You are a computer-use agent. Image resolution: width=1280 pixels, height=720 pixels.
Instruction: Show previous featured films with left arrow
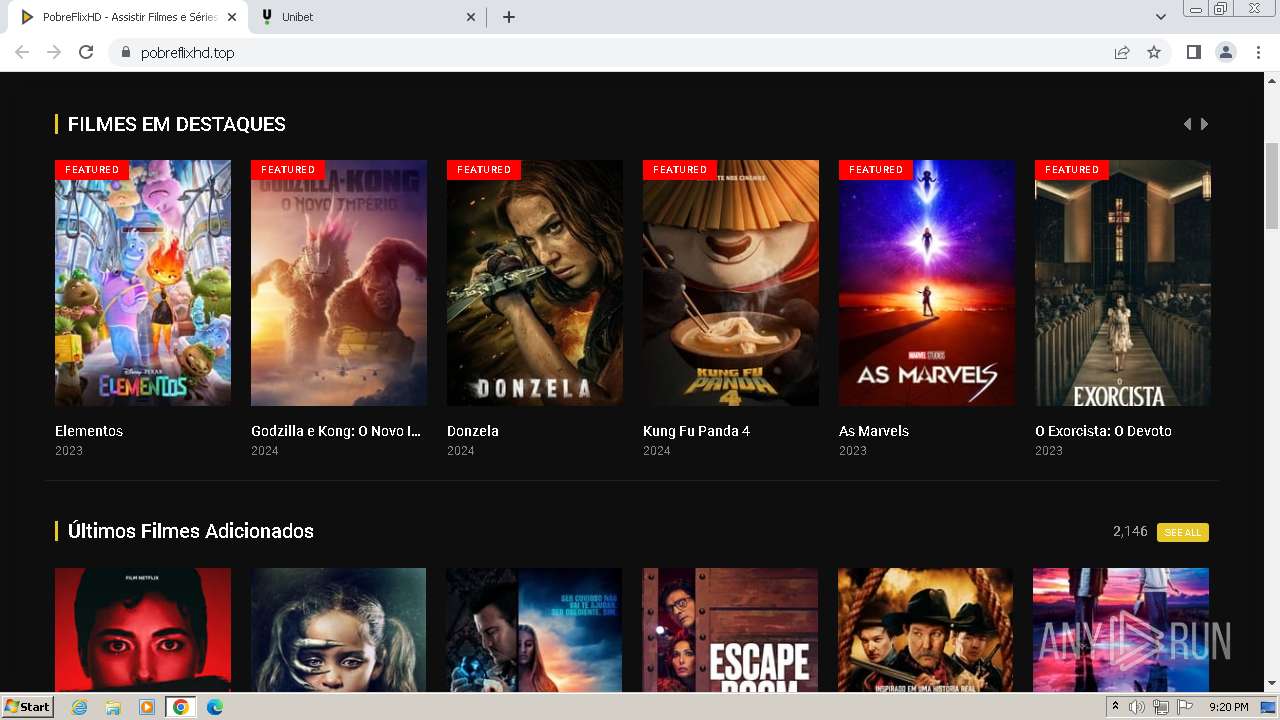[1187, 124]
